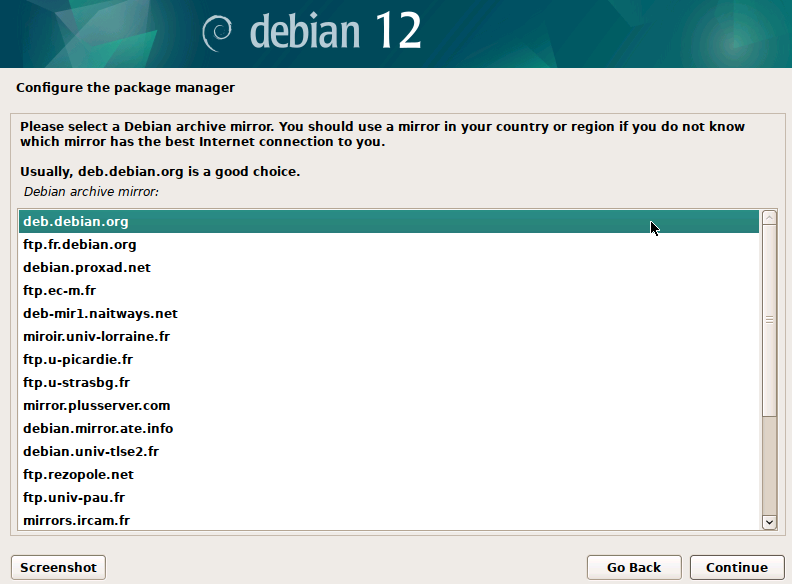The height and width of the screenshot is (584, 792).
Task: Choose the mirrors.ircam.fr mirror
Action: [77, 520]
